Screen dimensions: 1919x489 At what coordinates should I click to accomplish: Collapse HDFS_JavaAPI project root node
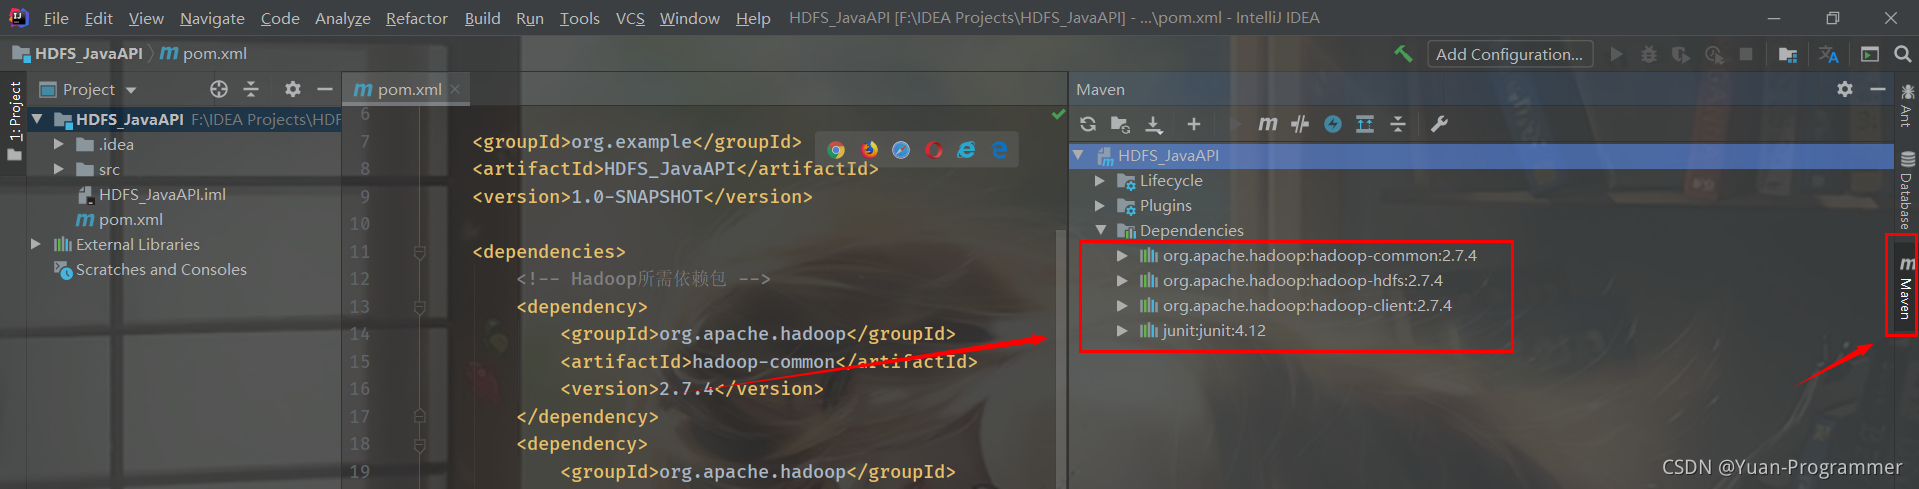click(37, 119)
